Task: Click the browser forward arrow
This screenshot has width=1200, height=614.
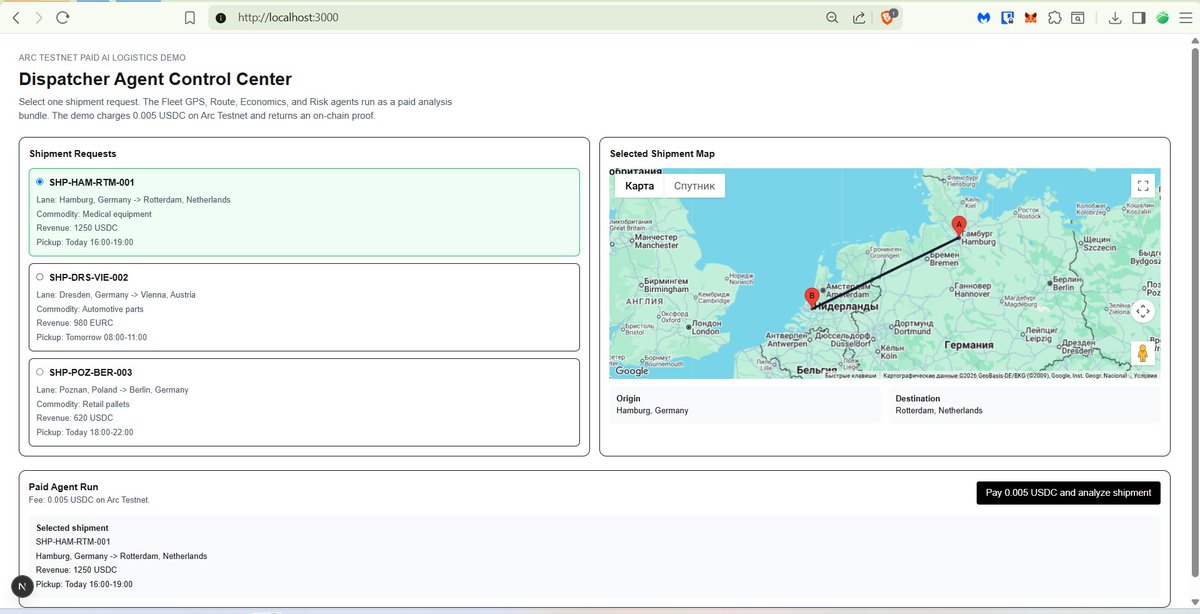Action: click(x=39, y=17)
